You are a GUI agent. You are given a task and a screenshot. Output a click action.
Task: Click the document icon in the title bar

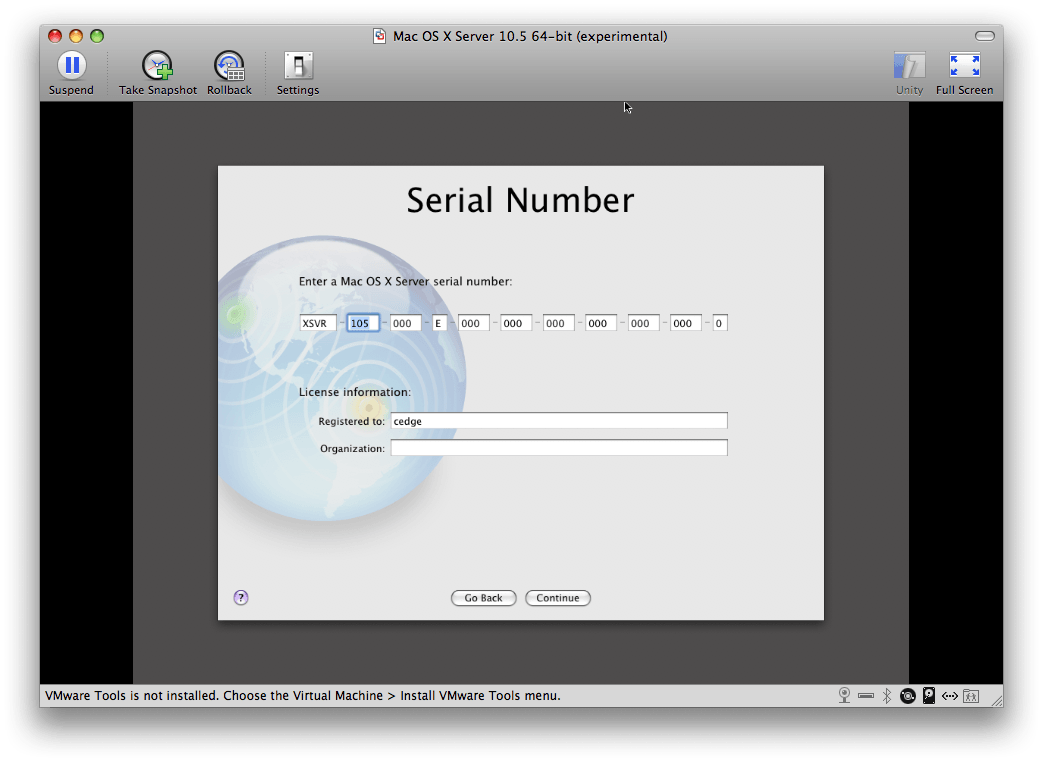click(x=379, y=36)
